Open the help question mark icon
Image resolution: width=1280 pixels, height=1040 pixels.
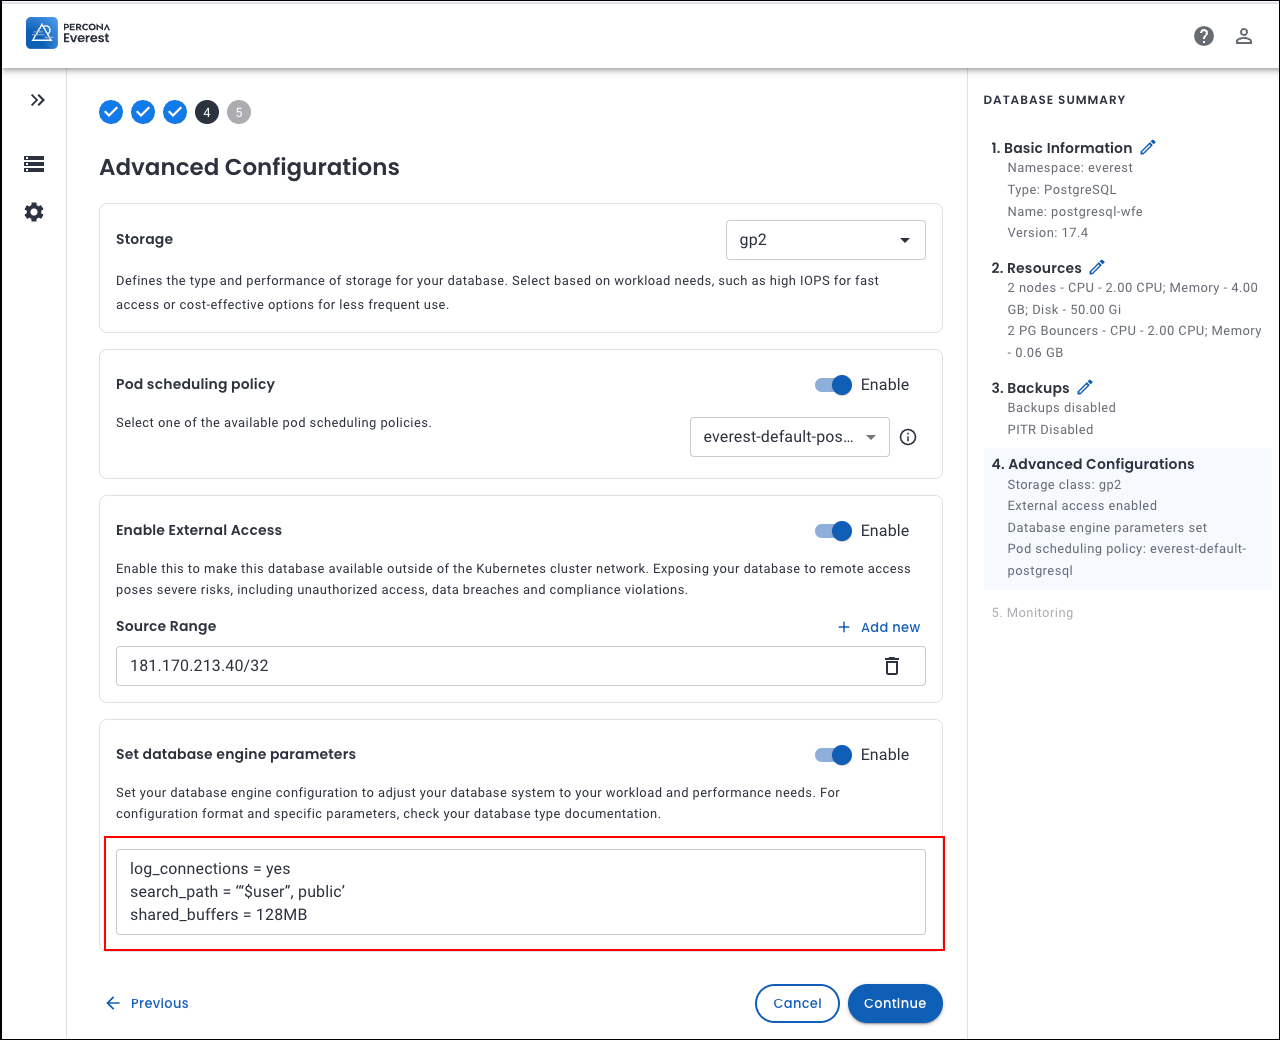click(1204, 36)
